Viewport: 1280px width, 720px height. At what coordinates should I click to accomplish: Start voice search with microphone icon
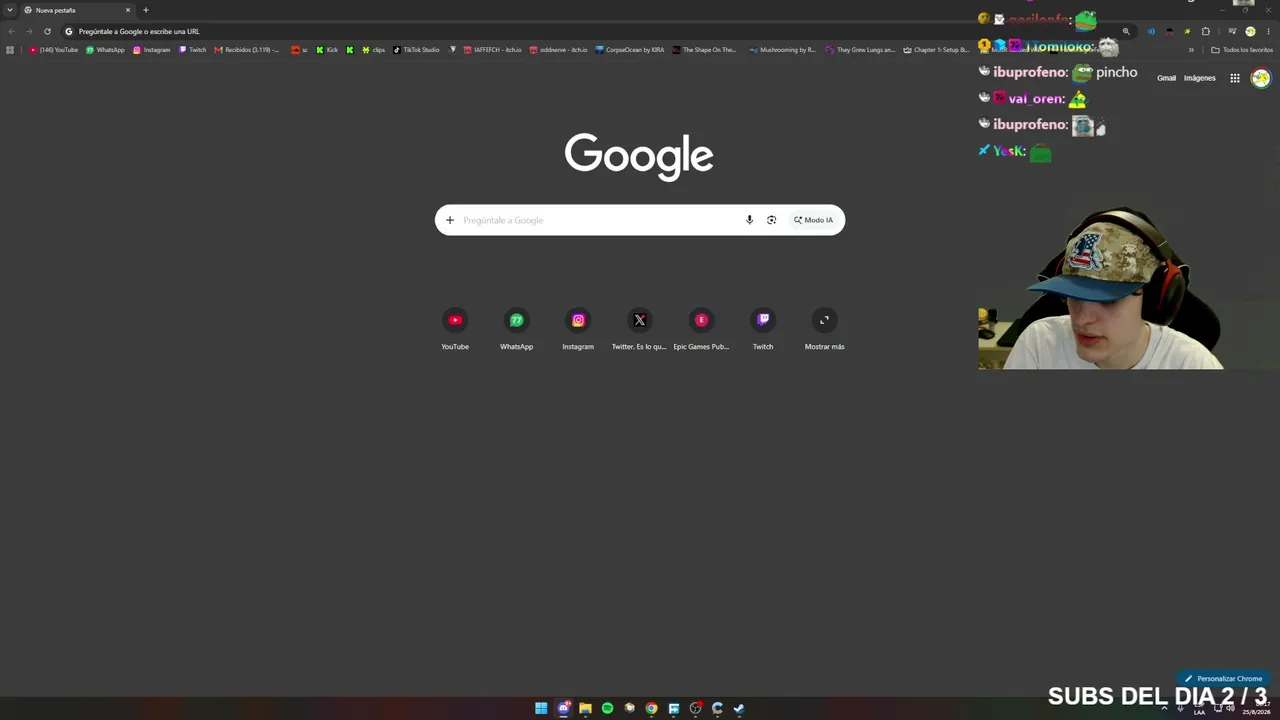(749, 220)
